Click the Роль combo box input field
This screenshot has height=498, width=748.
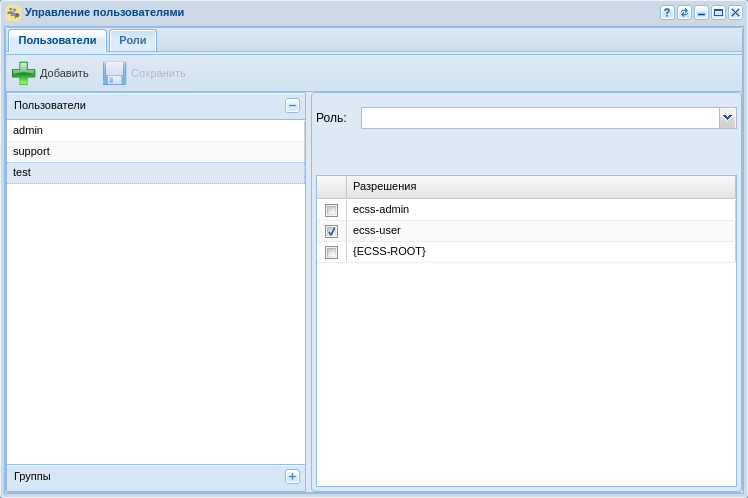pos(540,118)
